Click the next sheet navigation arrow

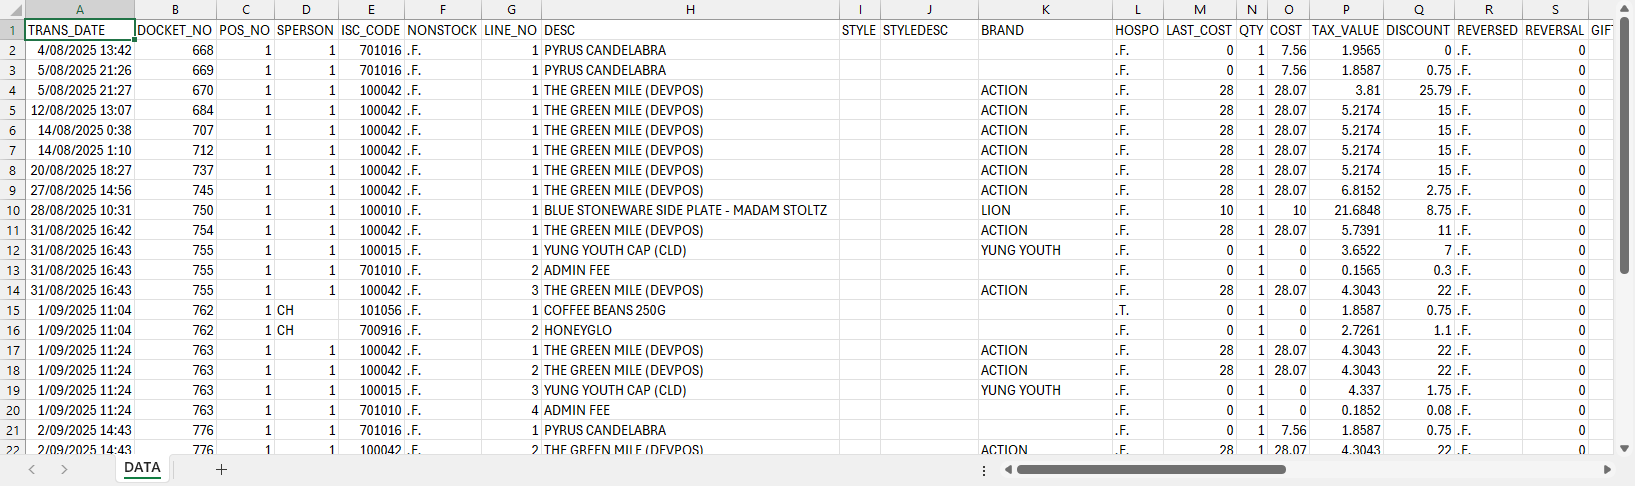[x=64, y=469]
